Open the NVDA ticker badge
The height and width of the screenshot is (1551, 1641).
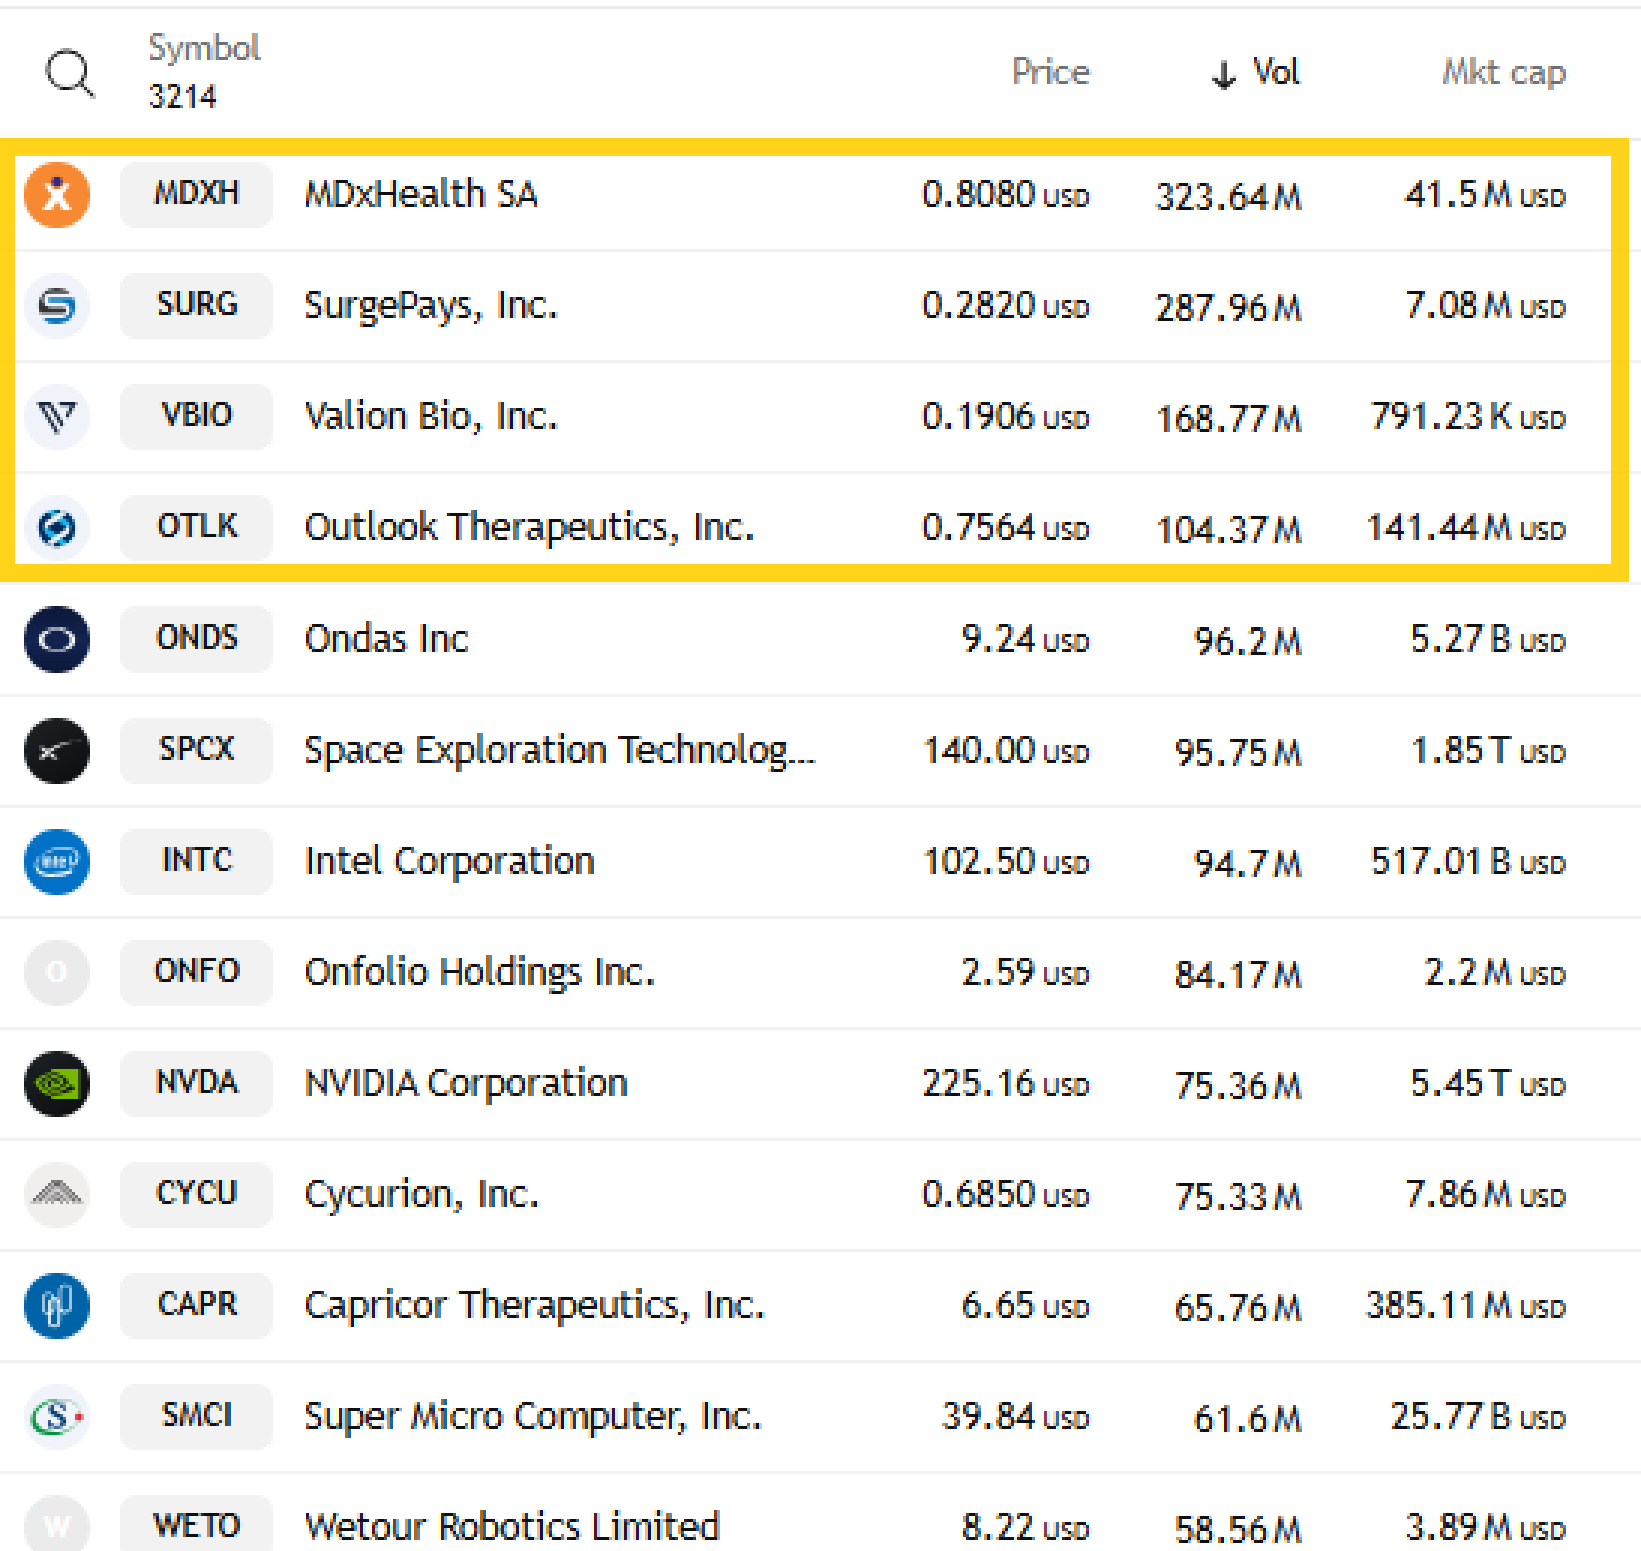tap(196, 1082)
